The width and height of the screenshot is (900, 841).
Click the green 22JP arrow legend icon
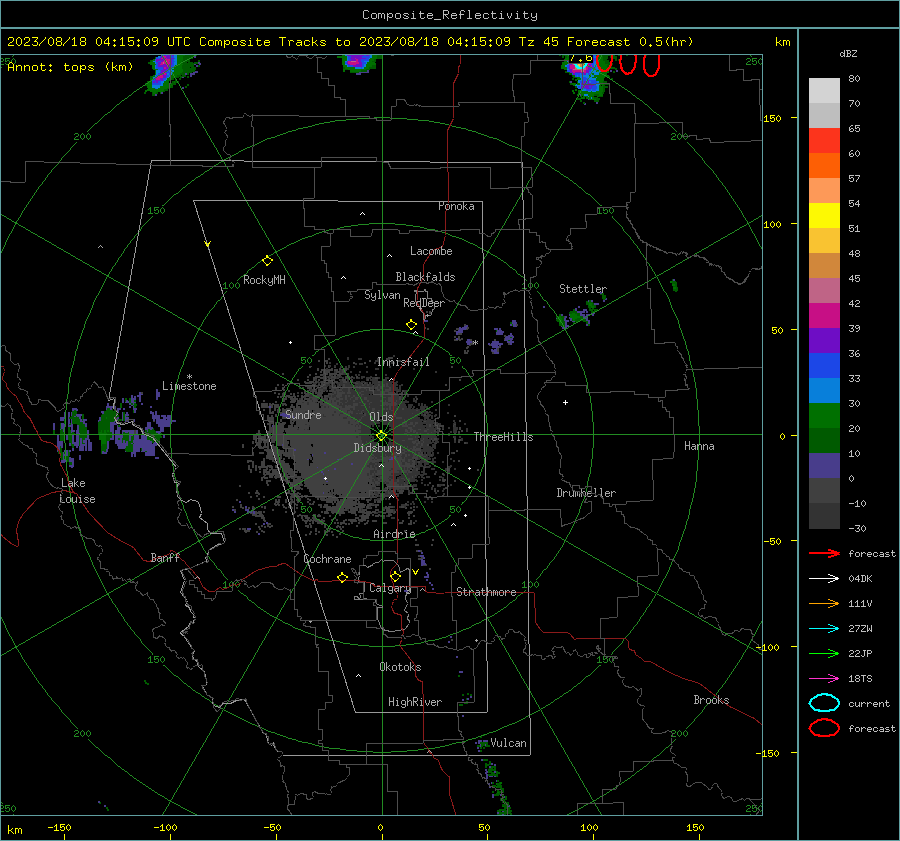pos(824,653)
